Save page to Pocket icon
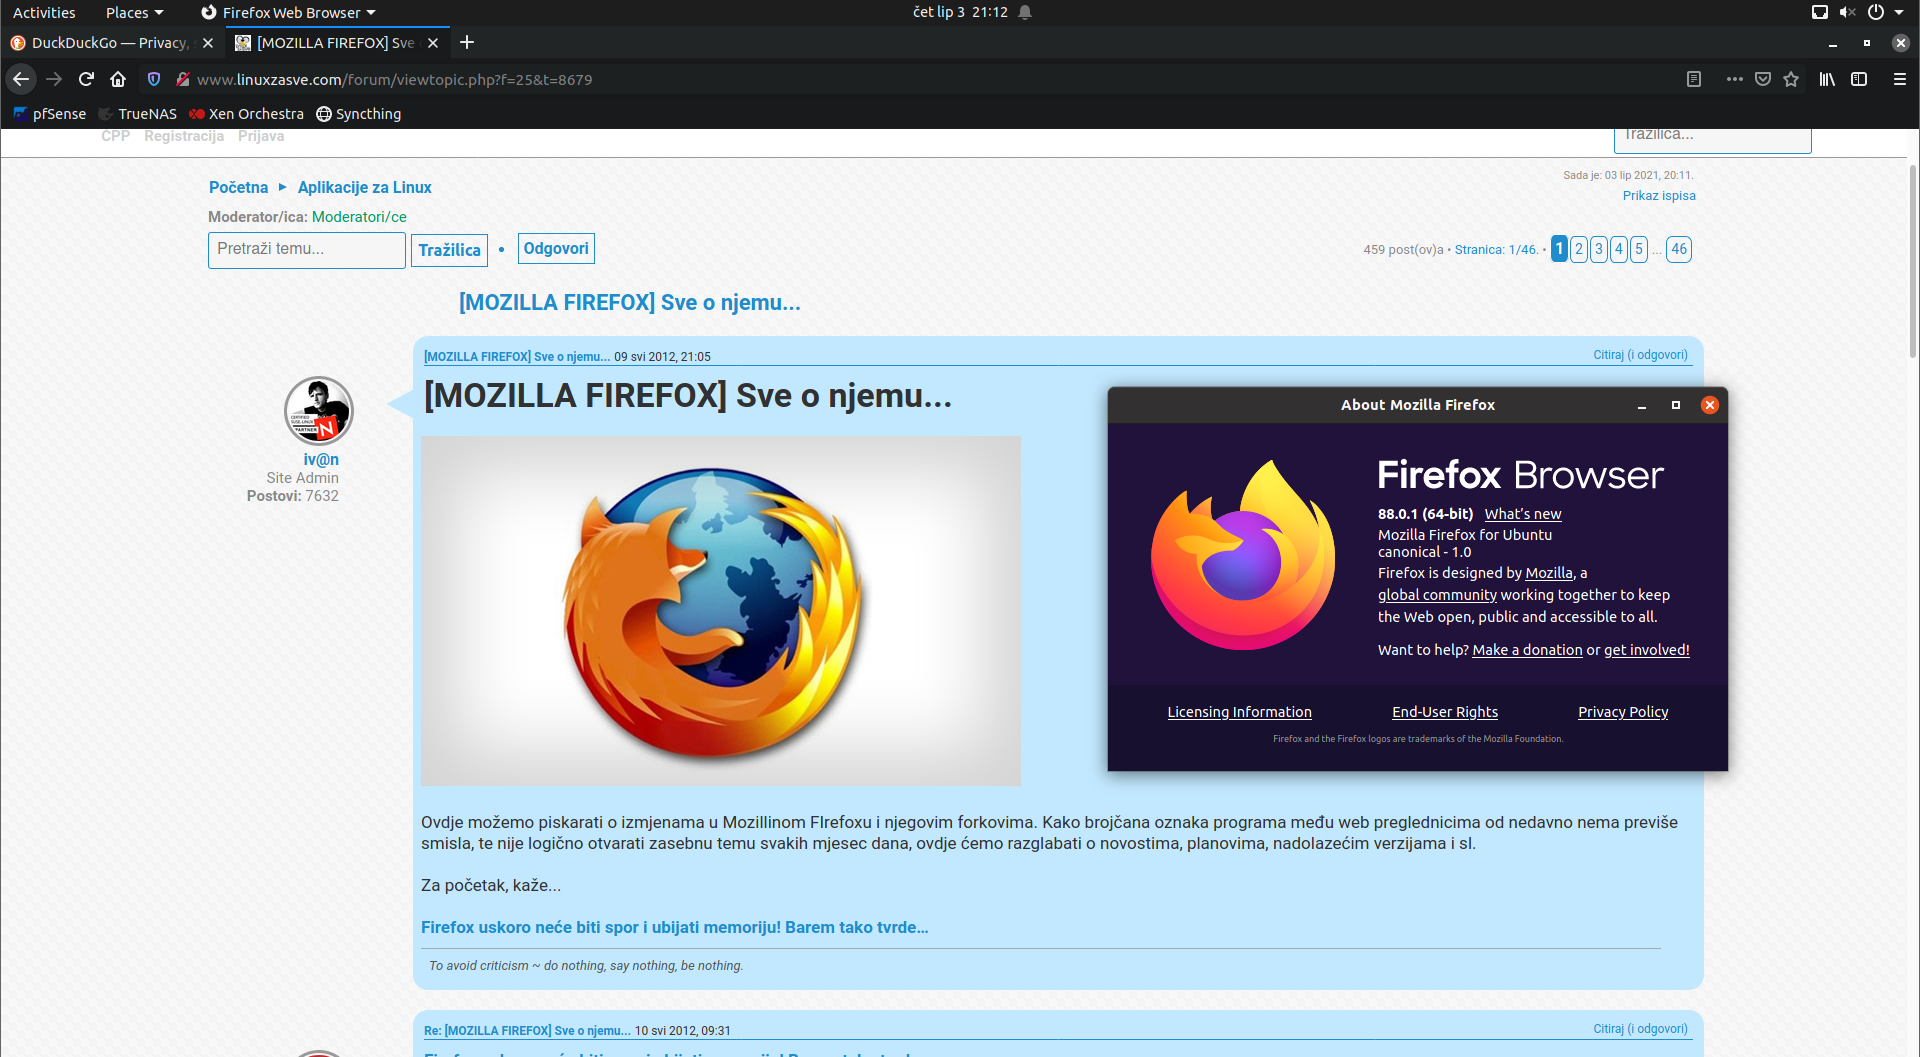The height and width of the screenshot is (1057, 1920). pyautogui.click(x=1763, y=79)
